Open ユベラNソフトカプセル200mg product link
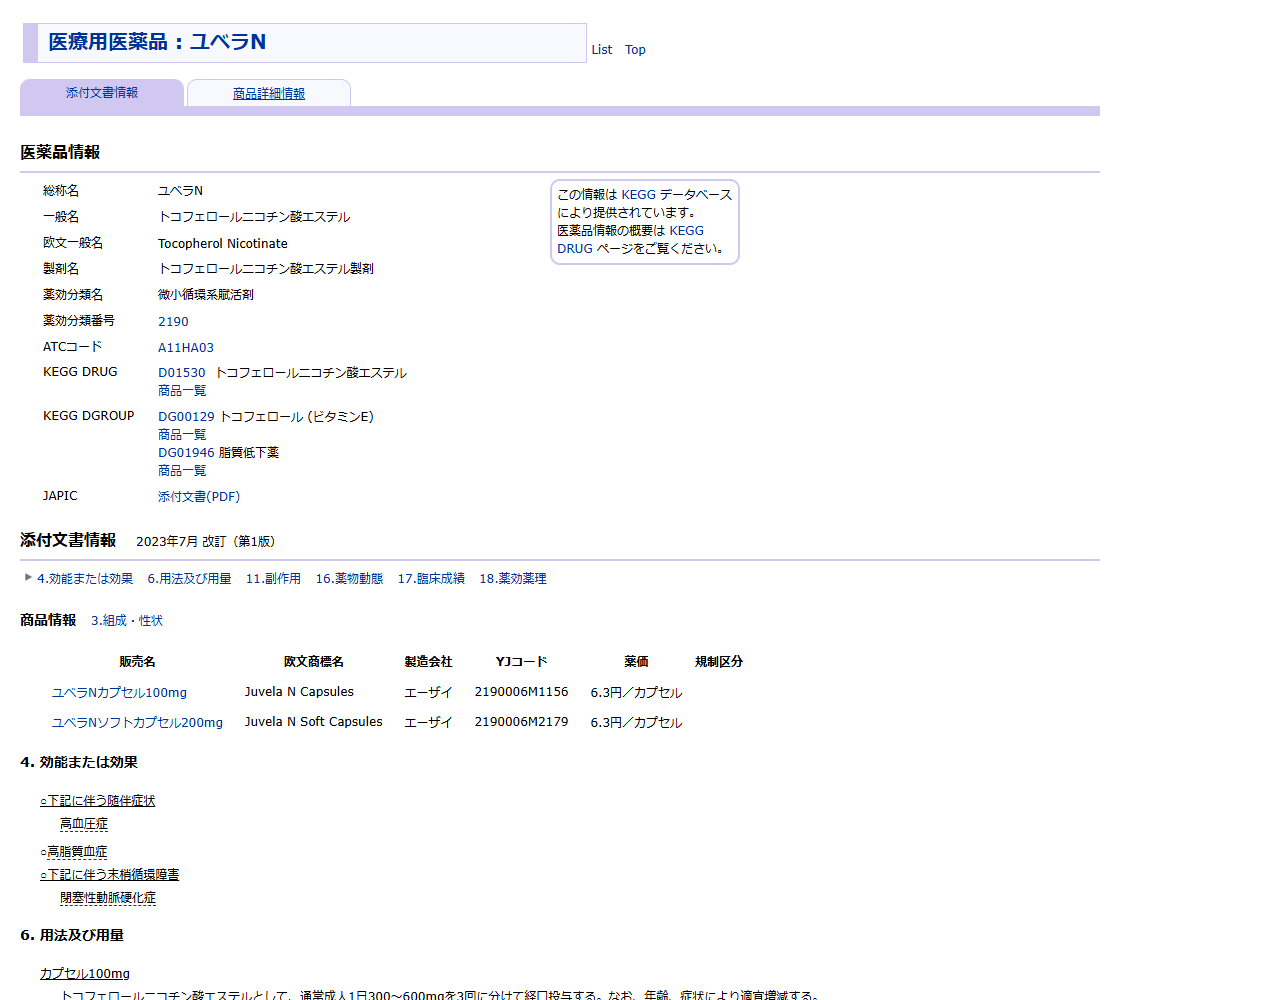1280x1000 pixels. pos(137,723)
